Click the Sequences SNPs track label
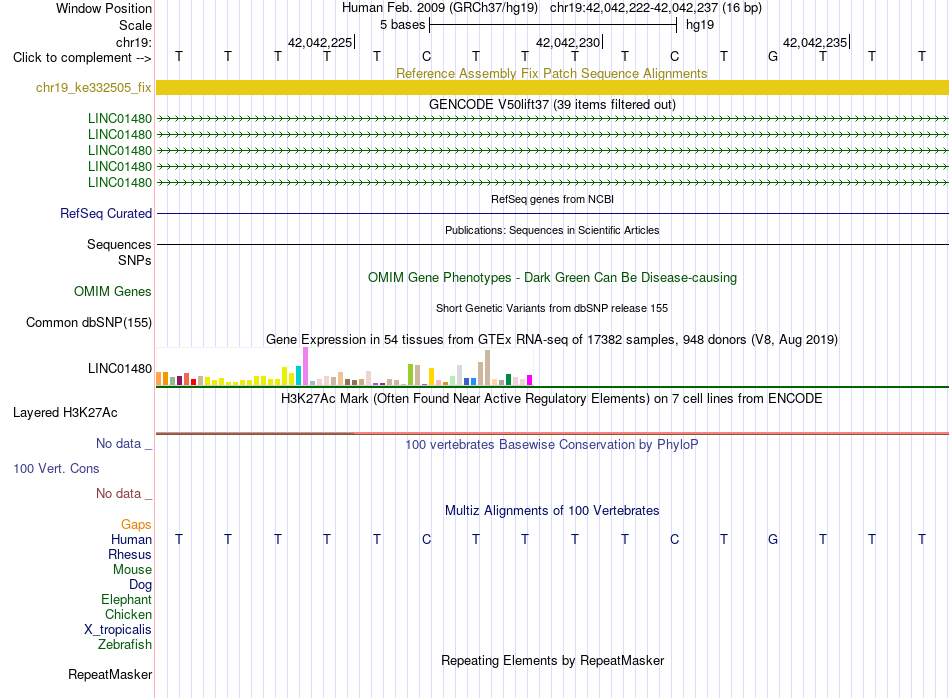 point(119,252)
